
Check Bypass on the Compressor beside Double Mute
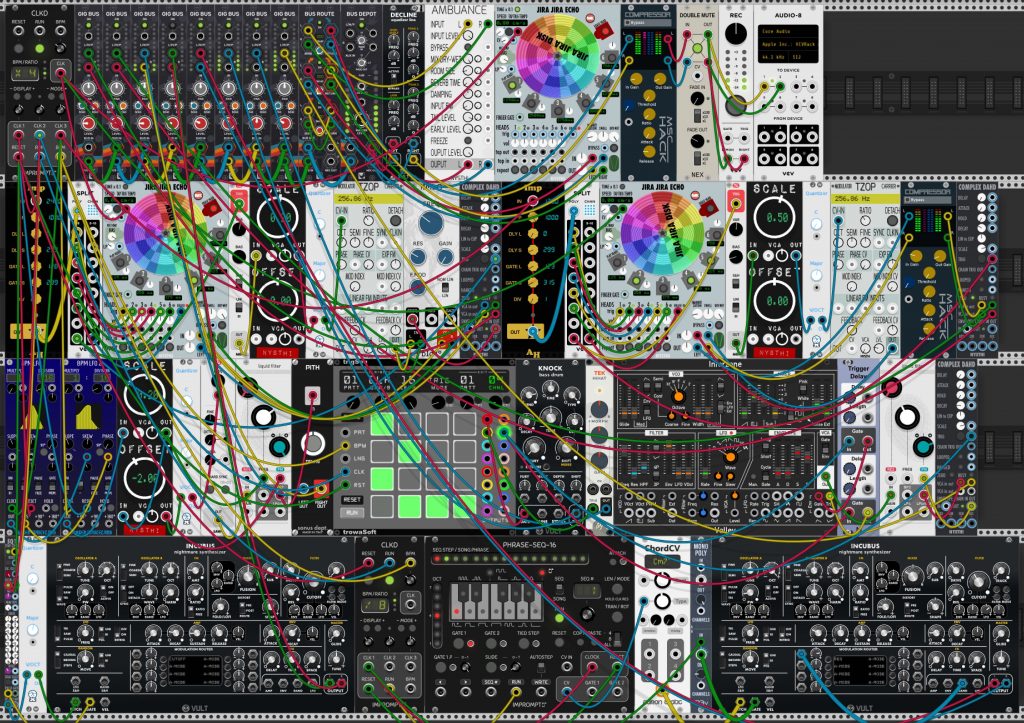630,23
